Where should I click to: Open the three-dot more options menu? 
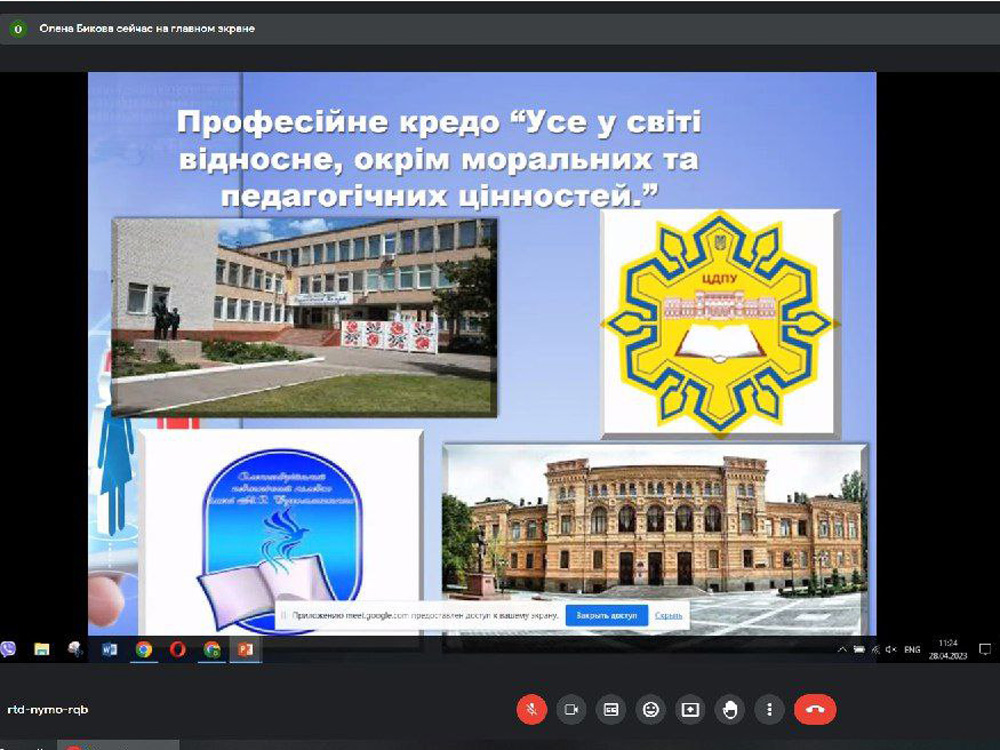click(769, 709)
